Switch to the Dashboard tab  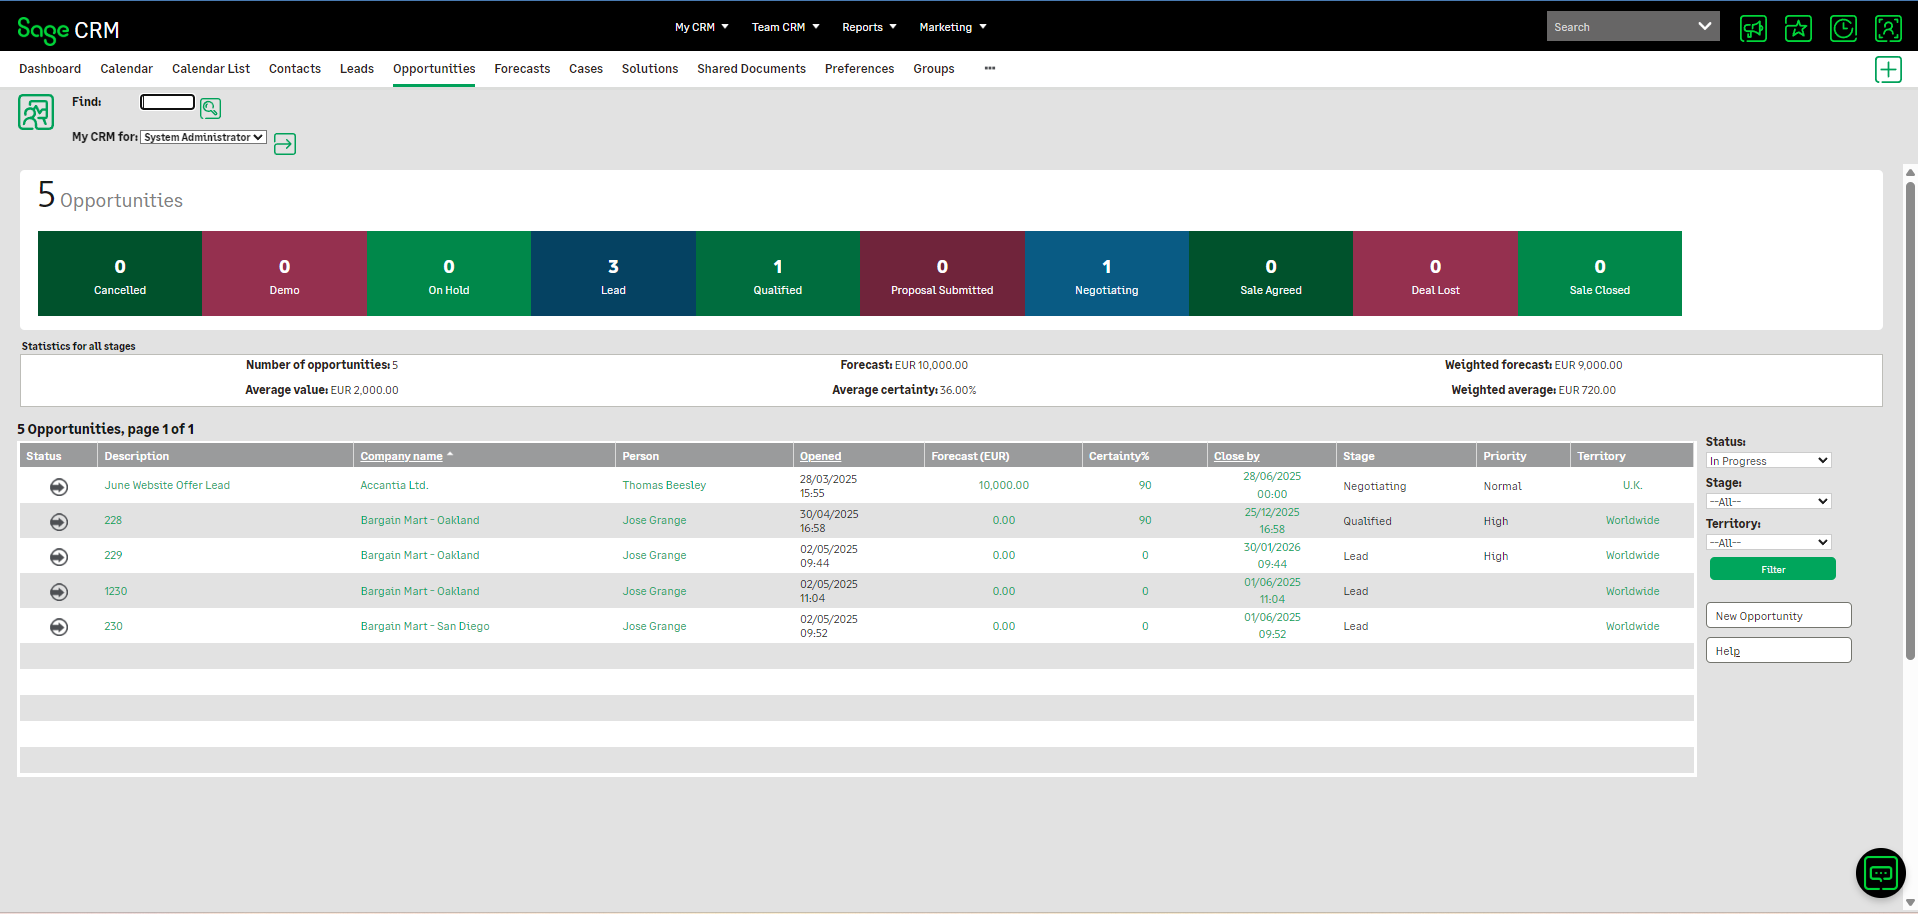point(50,69)
